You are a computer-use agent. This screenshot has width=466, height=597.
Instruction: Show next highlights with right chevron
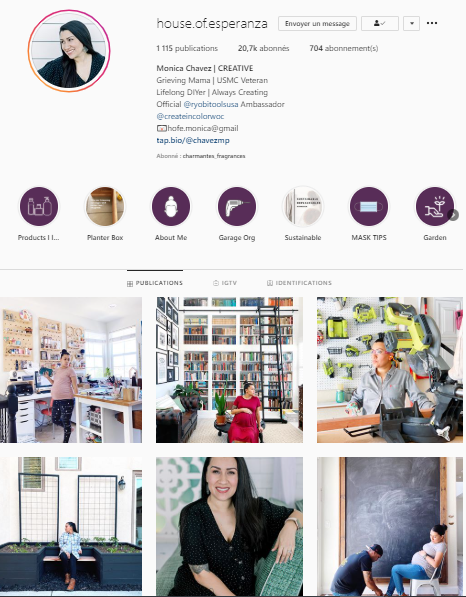coord(453,215)
